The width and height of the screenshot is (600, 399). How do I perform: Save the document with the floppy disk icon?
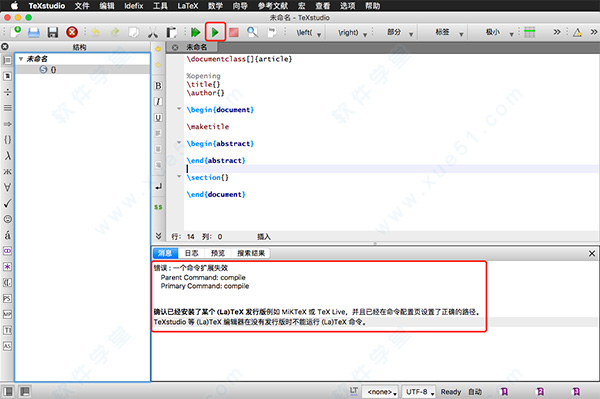point(52,32)
